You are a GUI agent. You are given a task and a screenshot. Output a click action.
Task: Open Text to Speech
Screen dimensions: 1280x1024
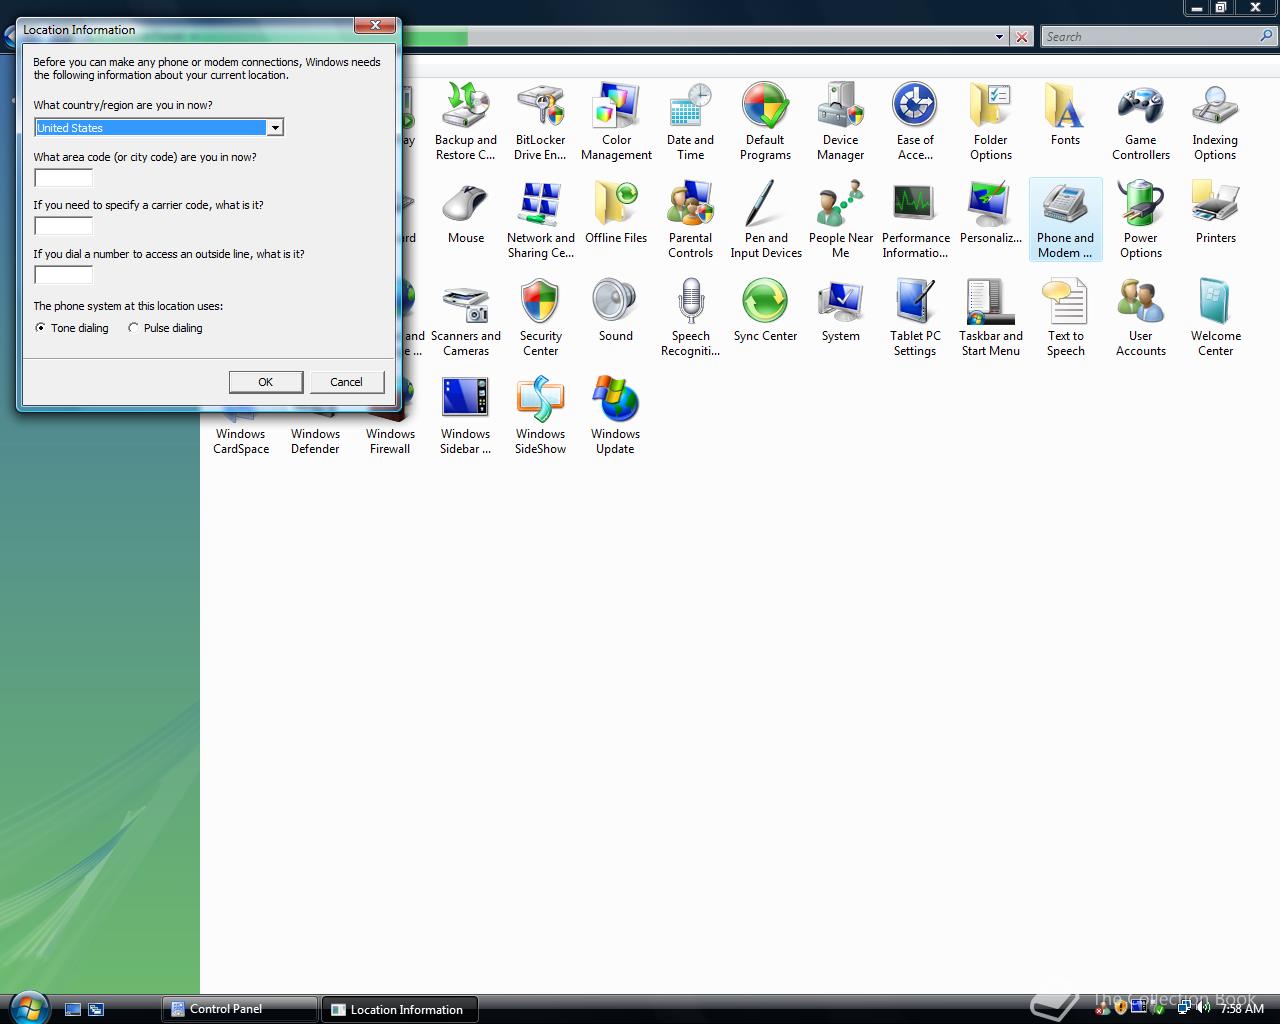coord(1065,318)
